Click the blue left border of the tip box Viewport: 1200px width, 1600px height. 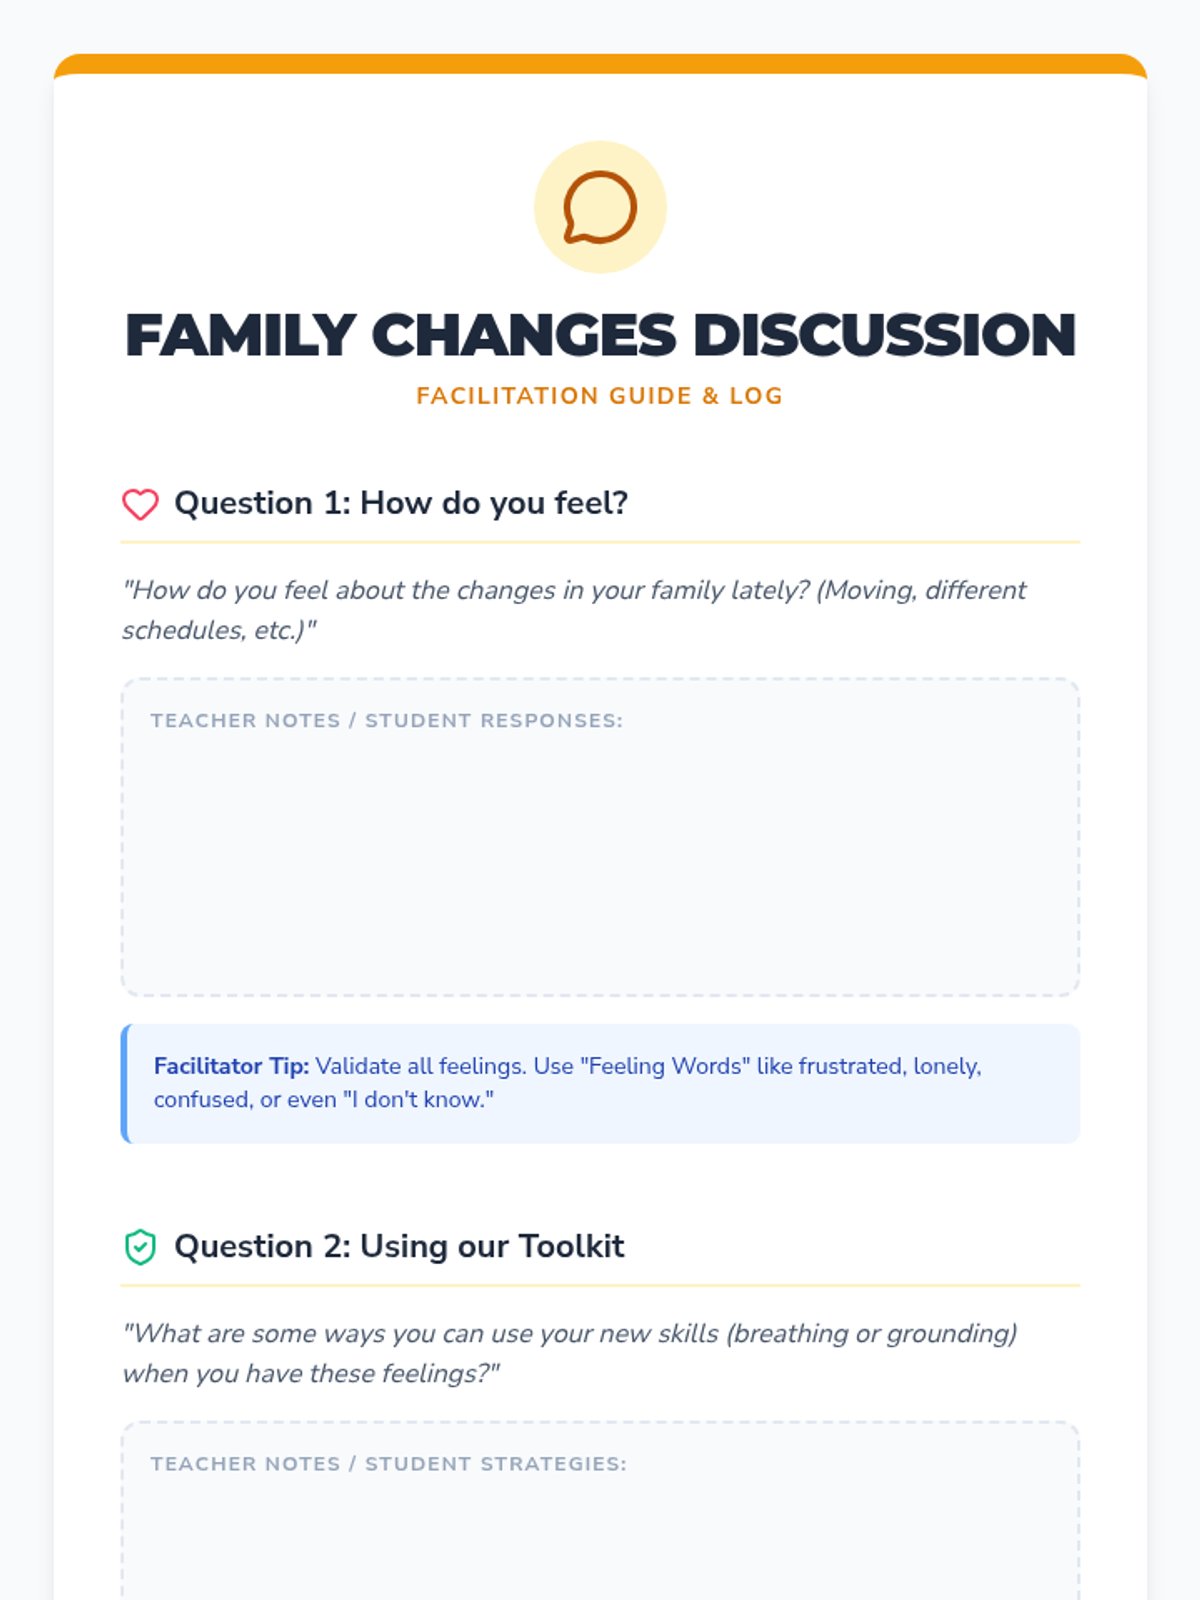[125, 1083]
